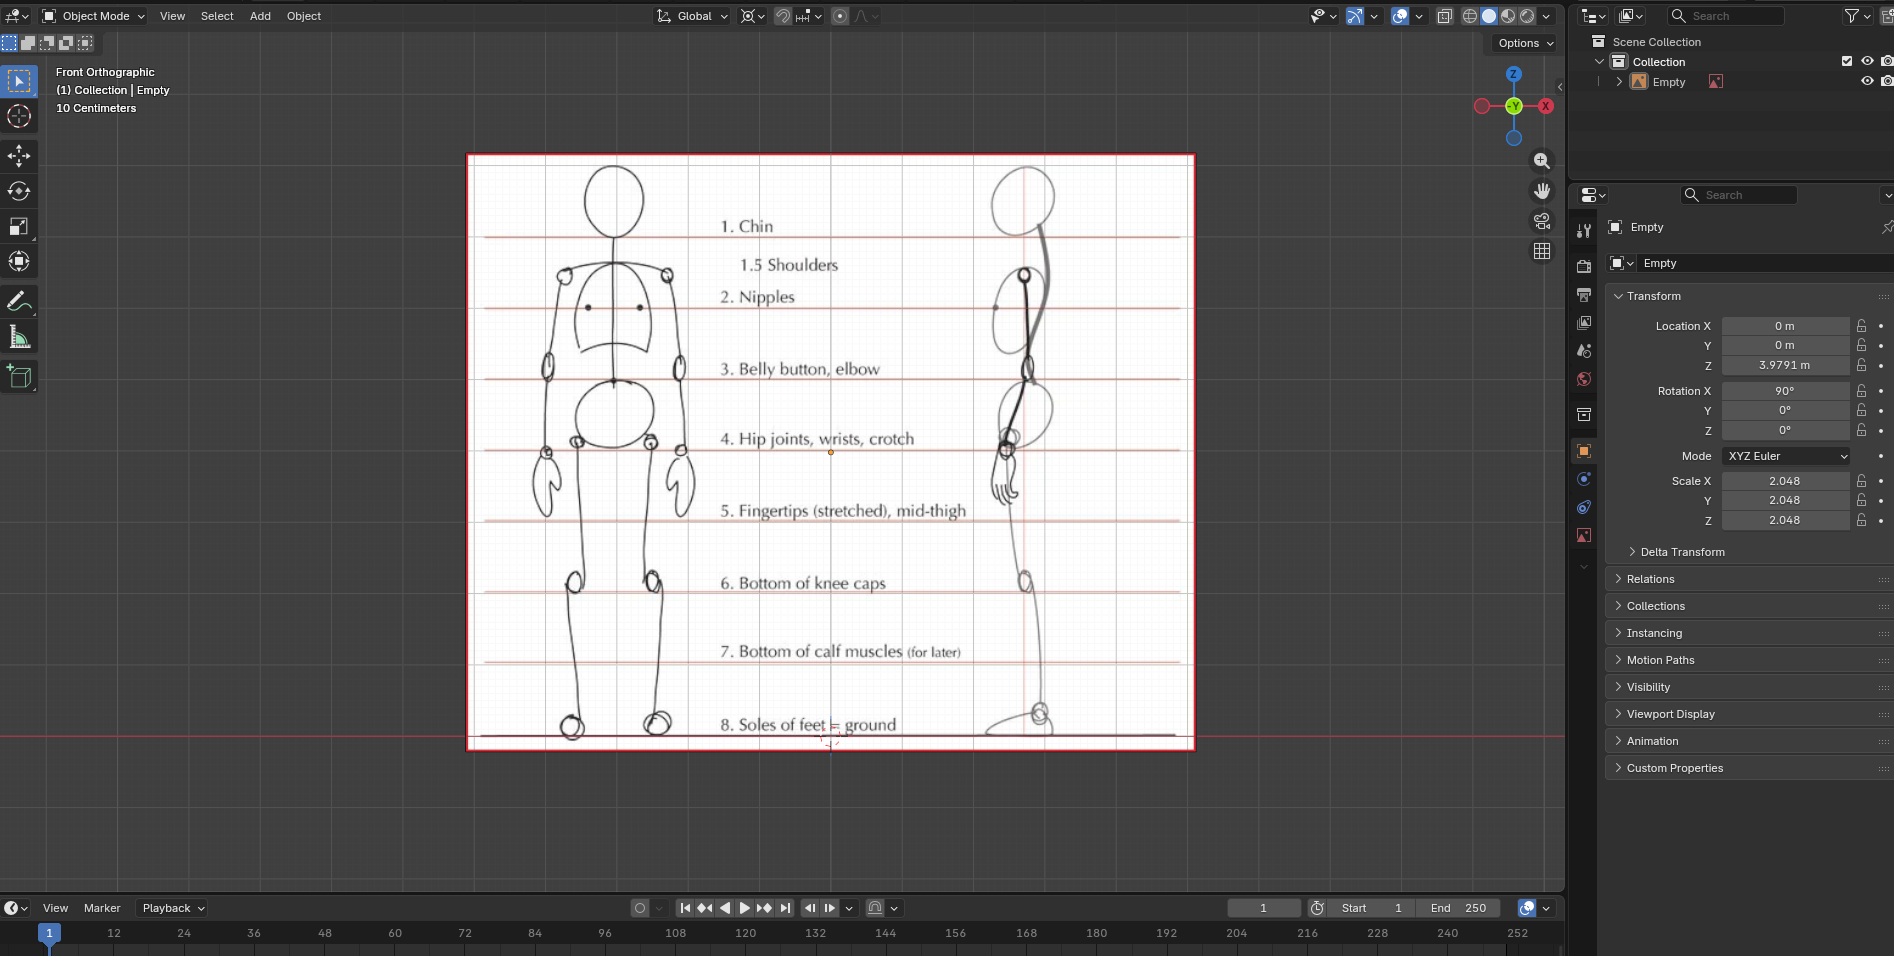Open the Object properties tab
This screenshot has width=1894, height=956.
(1584, 451)
